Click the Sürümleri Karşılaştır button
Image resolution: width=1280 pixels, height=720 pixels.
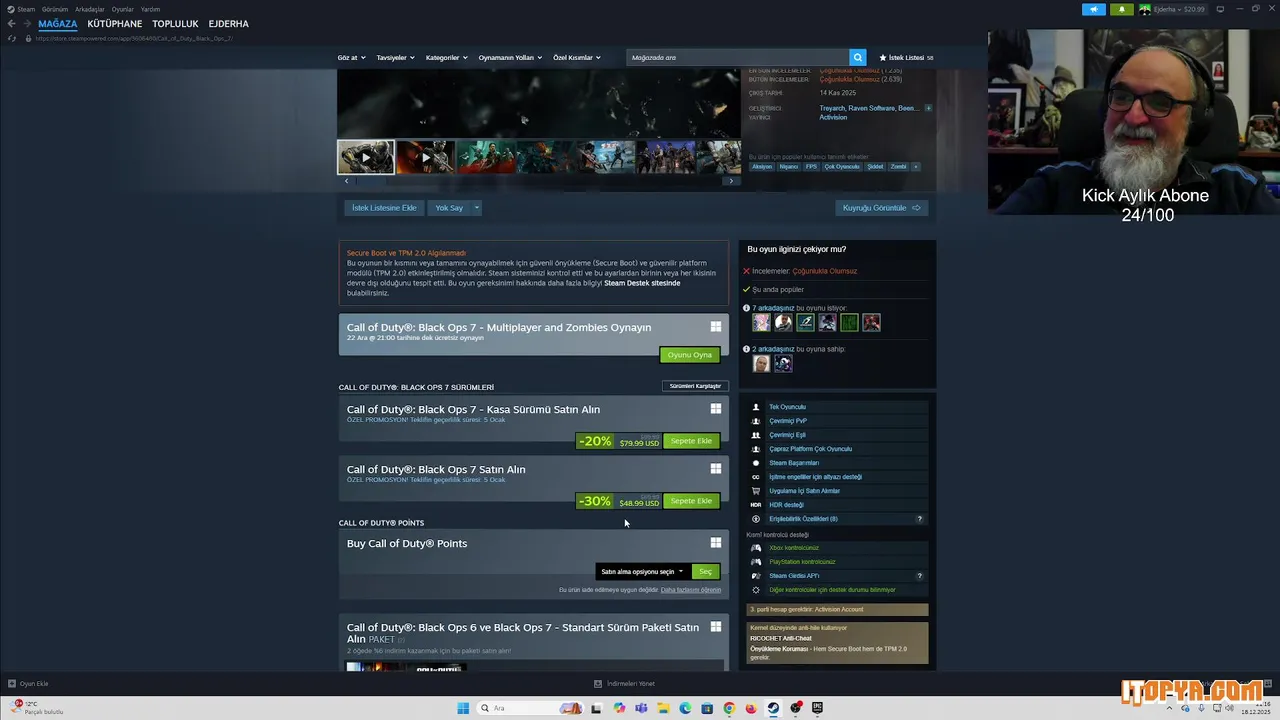click(695, 386)
